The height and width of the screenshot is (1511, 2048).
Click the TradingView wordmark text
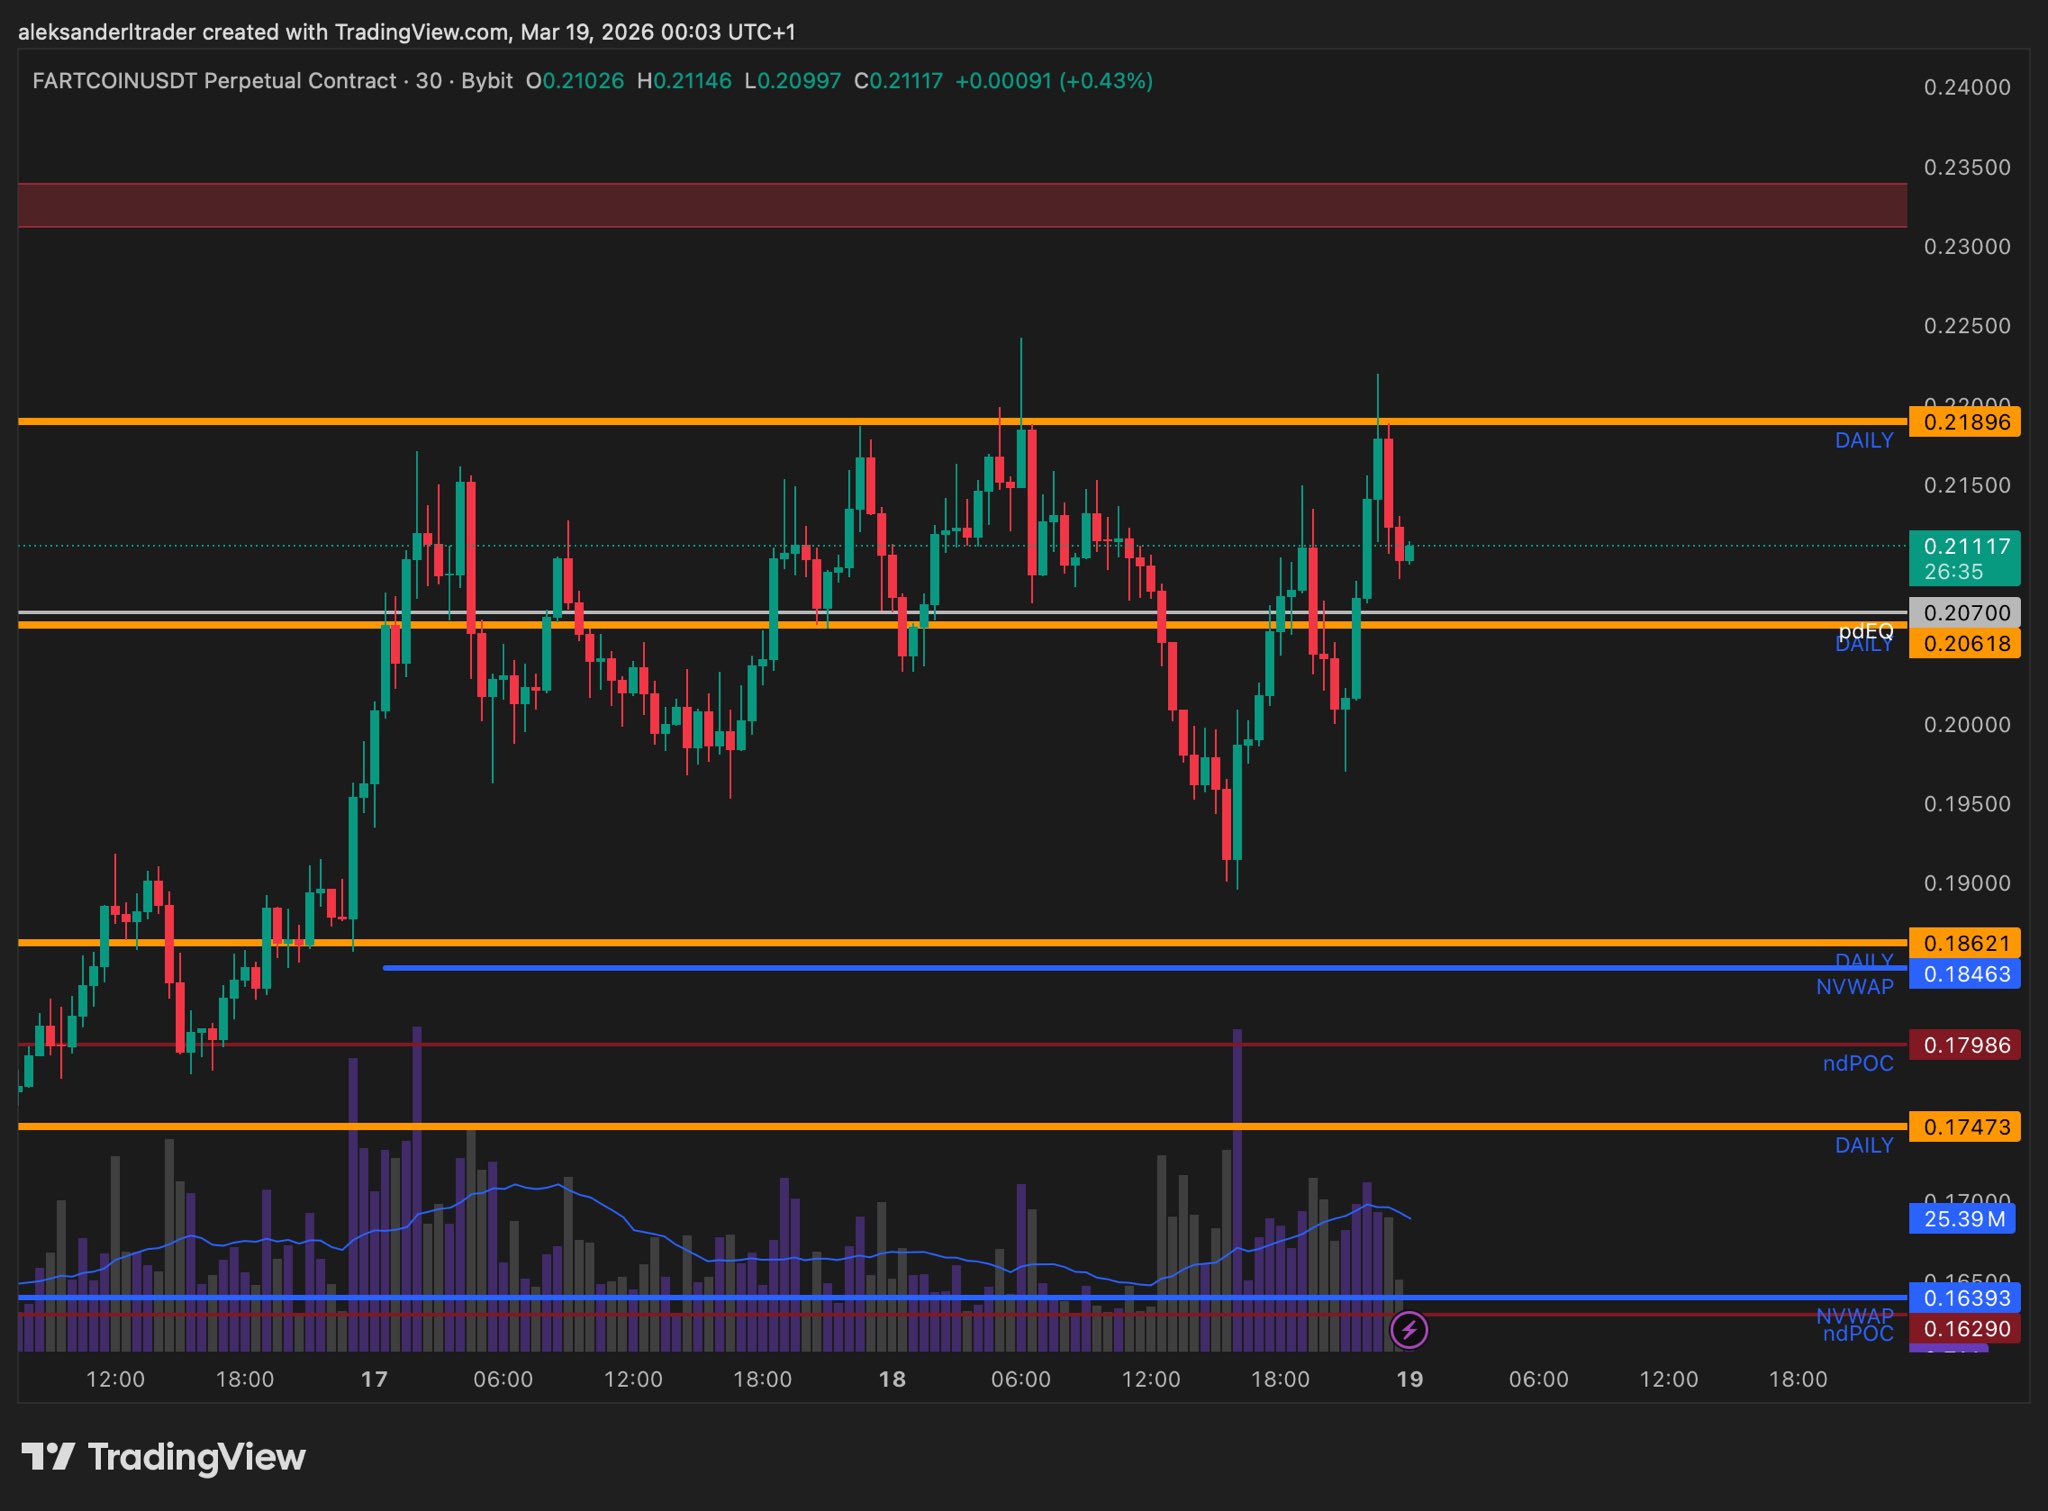click(x=197, y=1457)
